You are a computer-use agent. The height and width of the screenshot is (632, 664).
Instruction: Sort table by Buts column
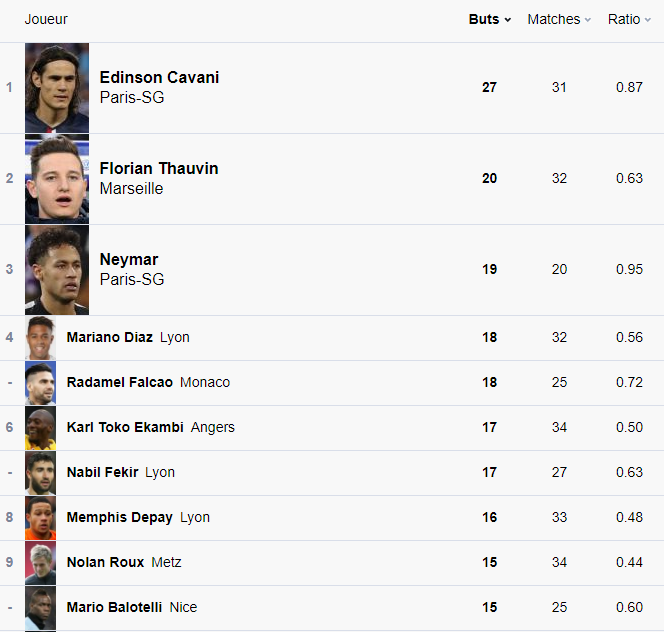pos(489,19)
